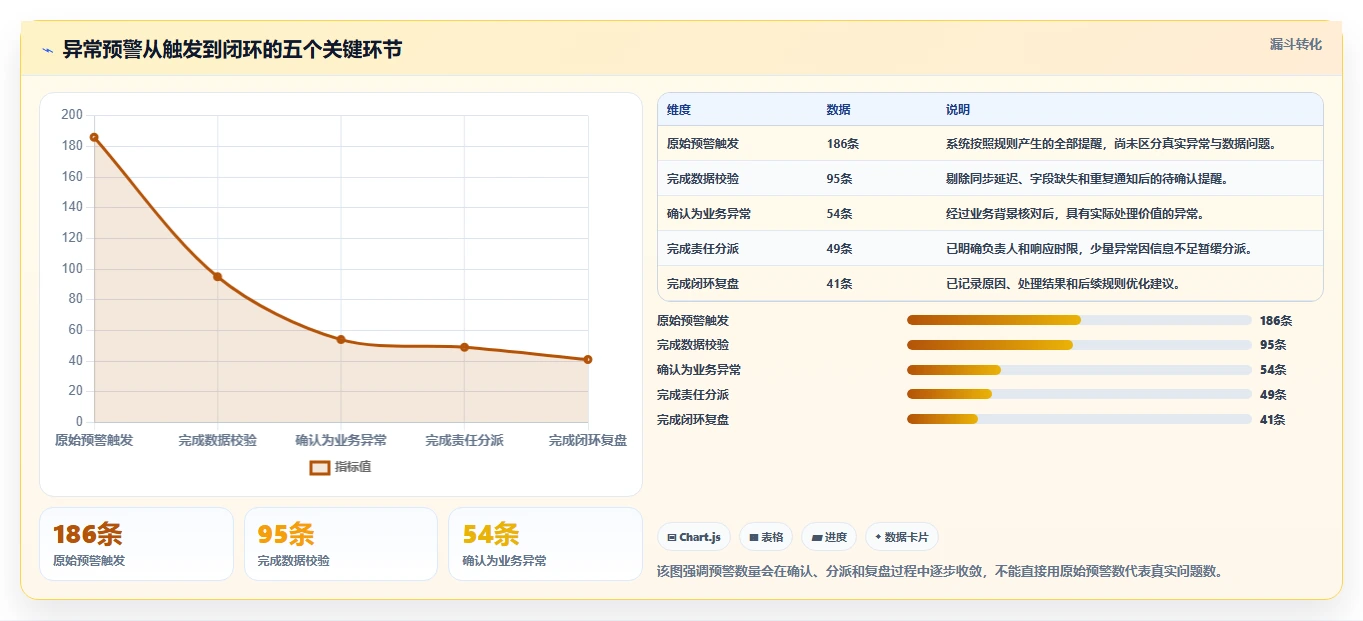This screenshot has width=1363, height=621.
Task: Click the 54条 progress bar for 确认为业务异常
Action: point(1079,370)
